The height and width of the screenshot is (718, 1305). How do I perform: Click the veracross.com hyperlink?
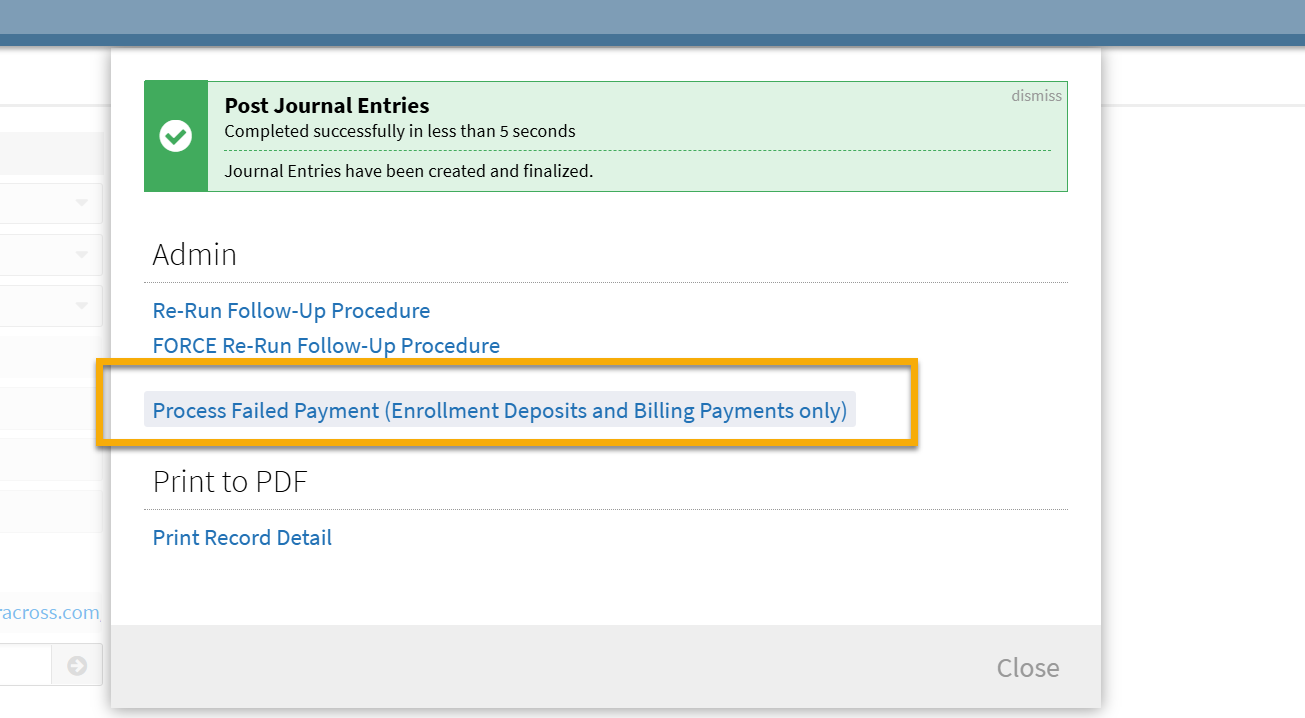[x=50, y=612]
